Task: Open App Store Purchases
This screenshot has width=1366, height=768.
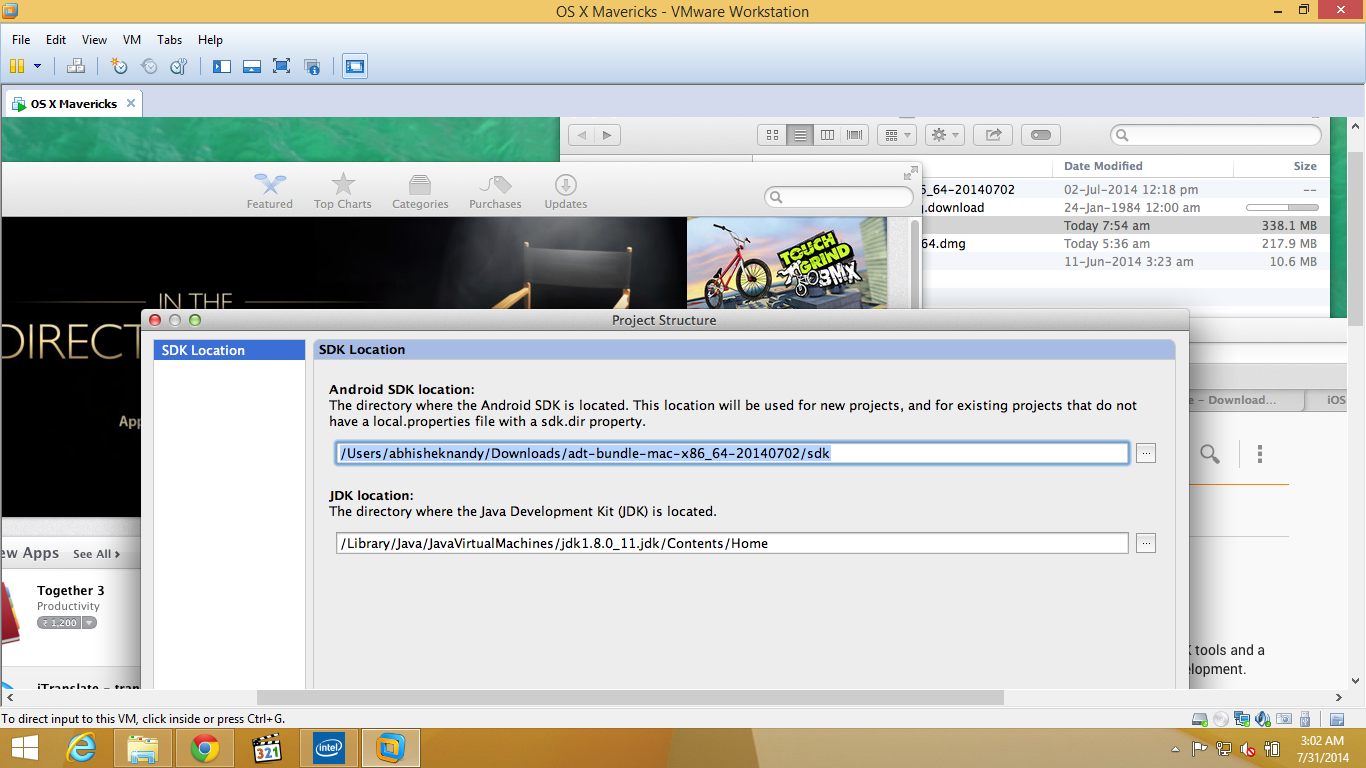Action: pyautogui.click(x=495, y=191)
